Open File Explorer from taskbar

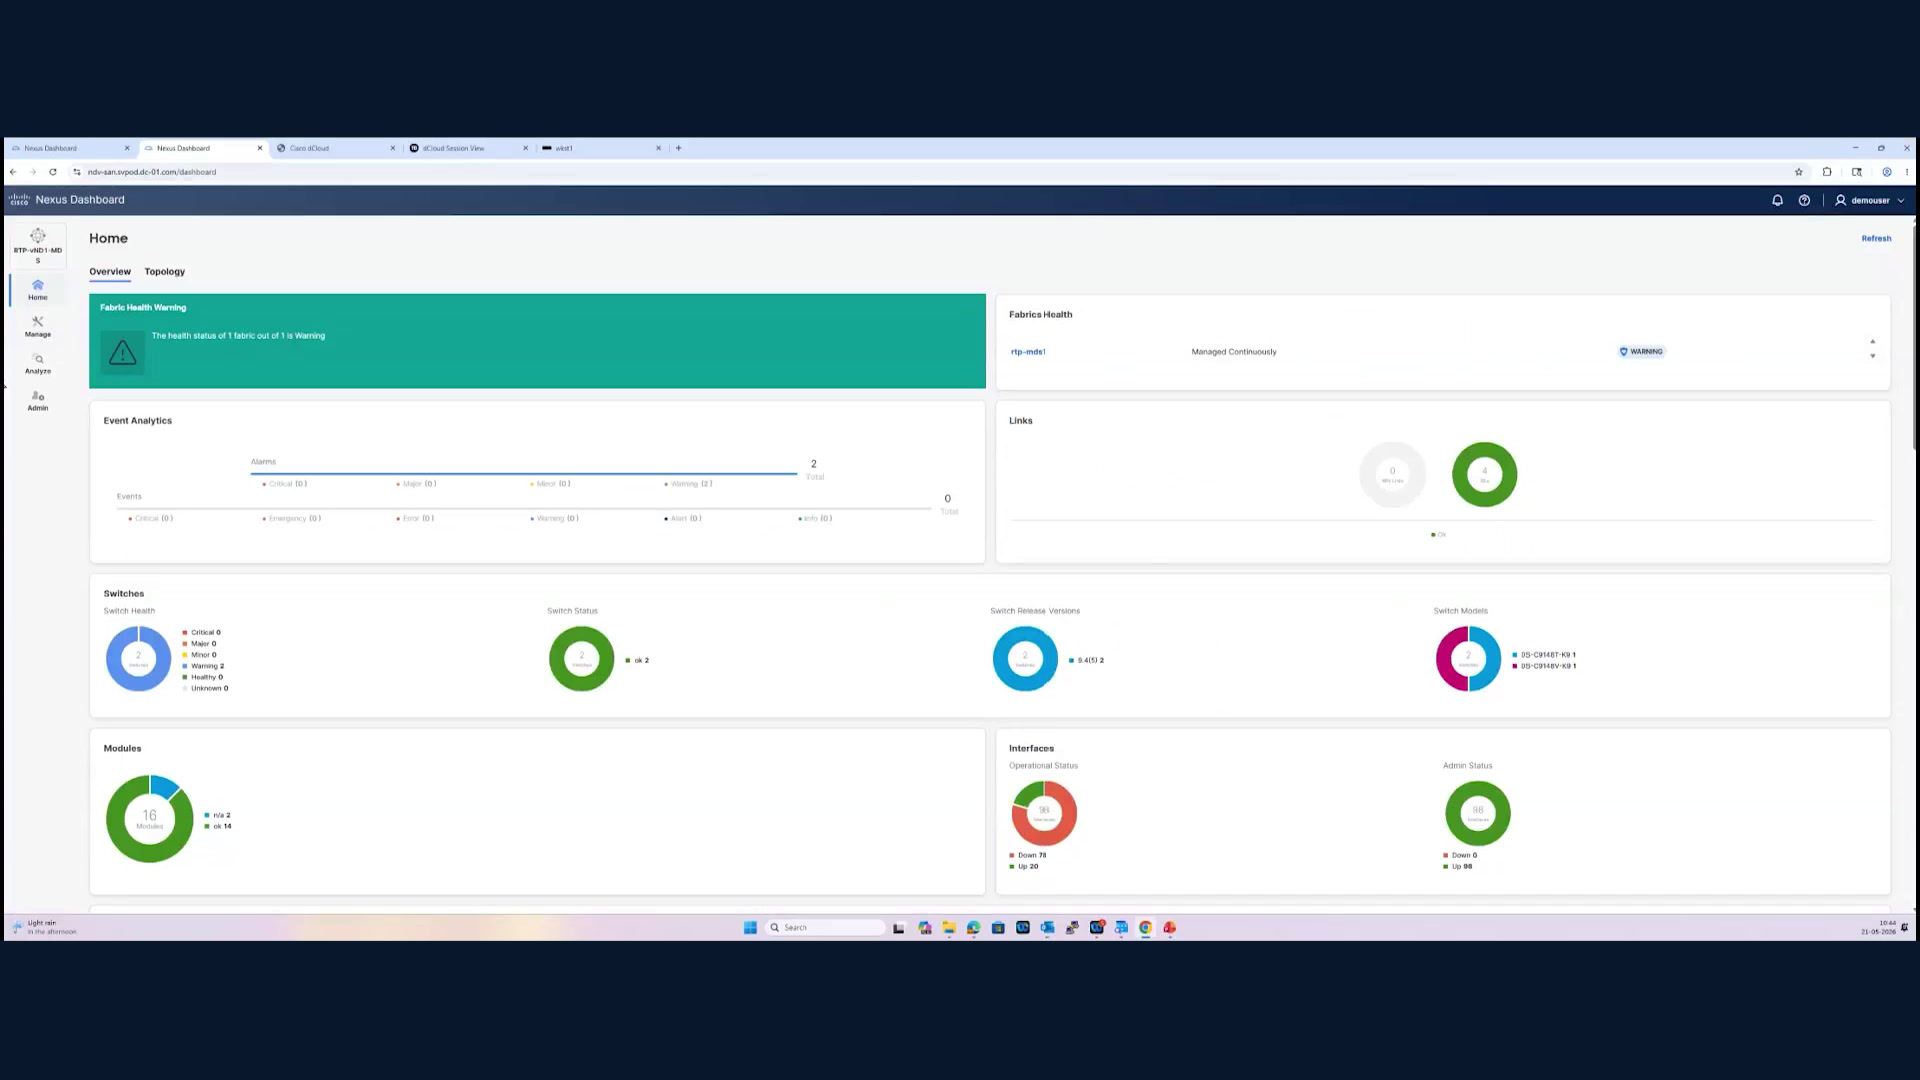click(949, 928)
